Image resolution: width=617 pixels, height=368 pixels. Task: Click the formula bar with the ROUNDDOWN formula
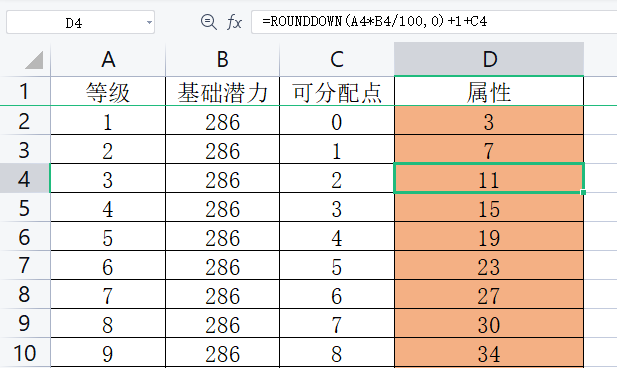coord(434,22)
